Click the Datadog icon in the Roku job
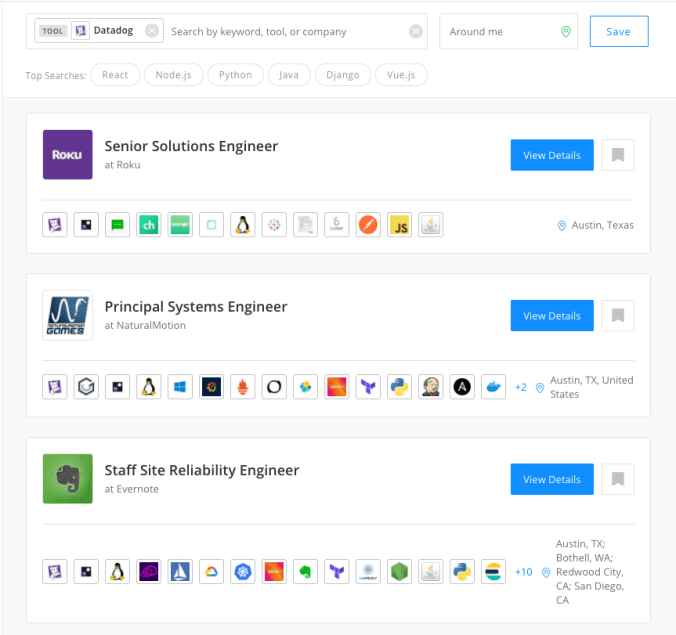 point(55,225)
